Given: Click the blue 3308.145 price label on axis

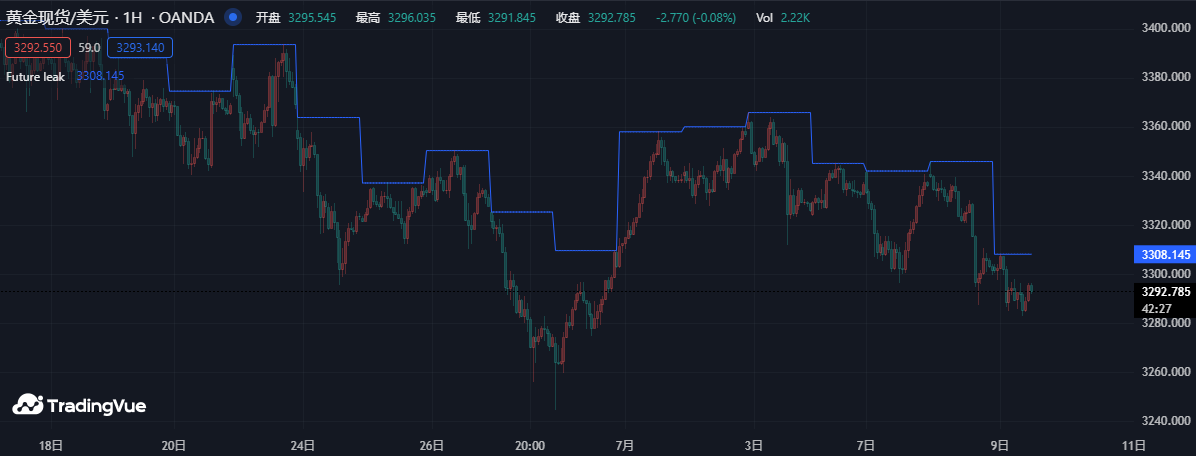Looking at the screenshot, I should 1163,255.
